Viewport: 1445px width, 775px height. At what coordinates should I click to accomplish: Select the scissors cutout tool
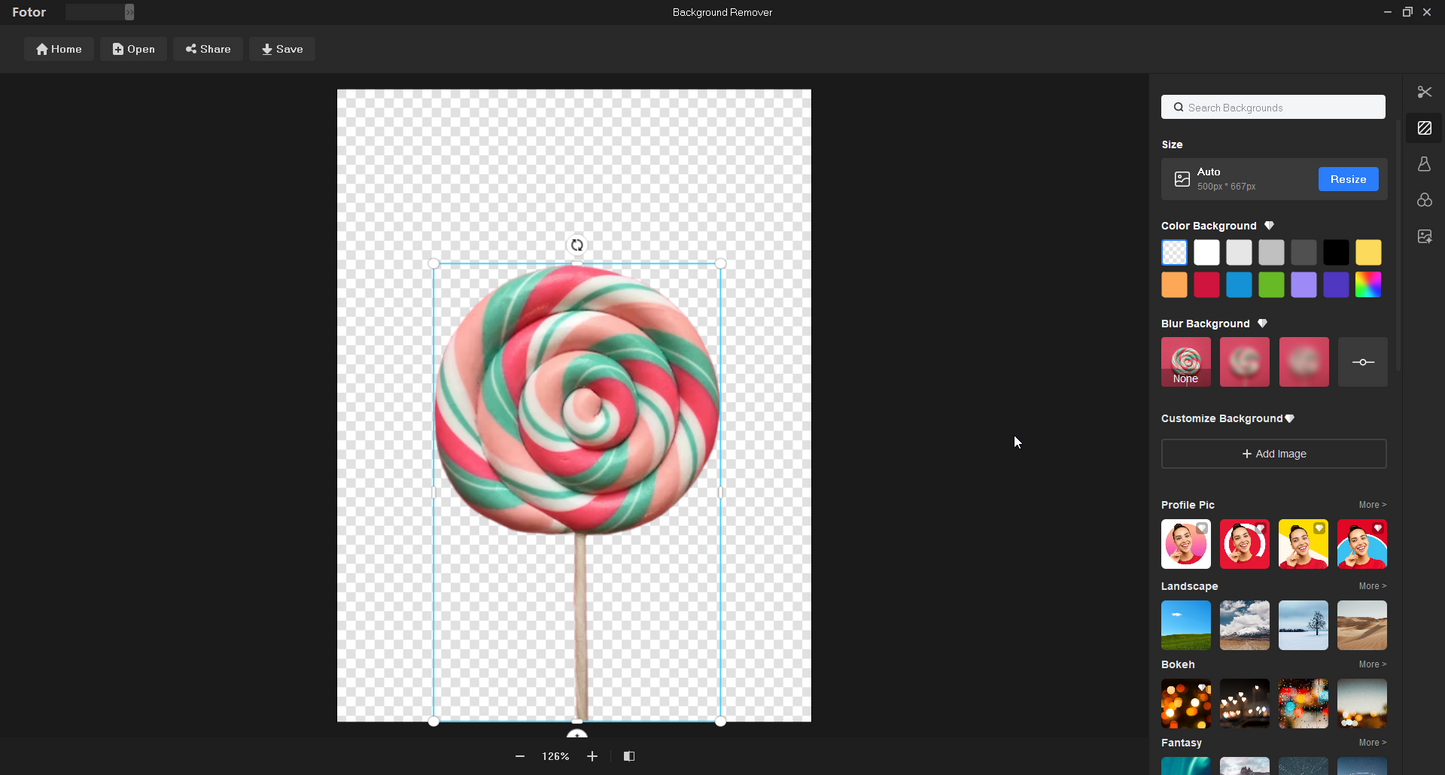1424,92
